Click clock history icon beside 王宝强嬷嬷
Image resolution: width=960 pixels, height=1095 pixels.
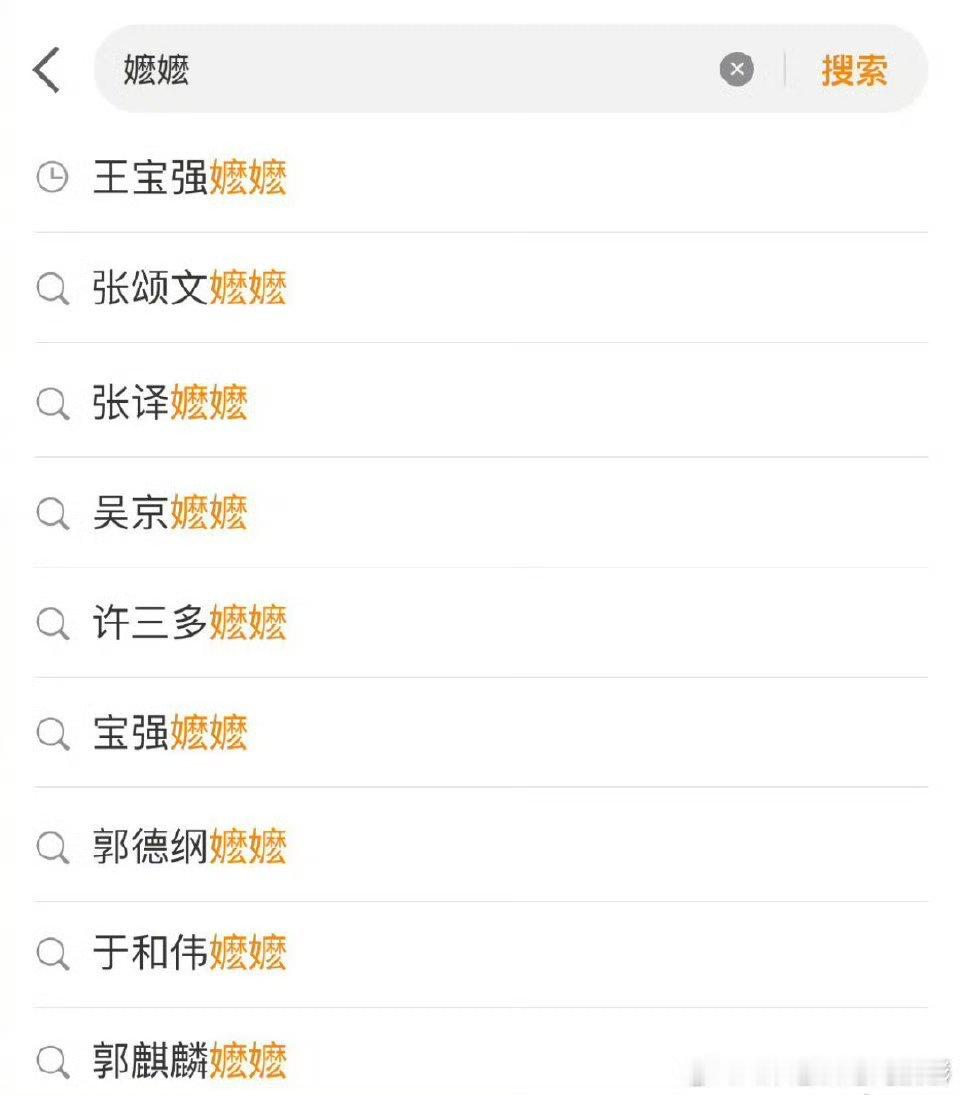(52, 177)
